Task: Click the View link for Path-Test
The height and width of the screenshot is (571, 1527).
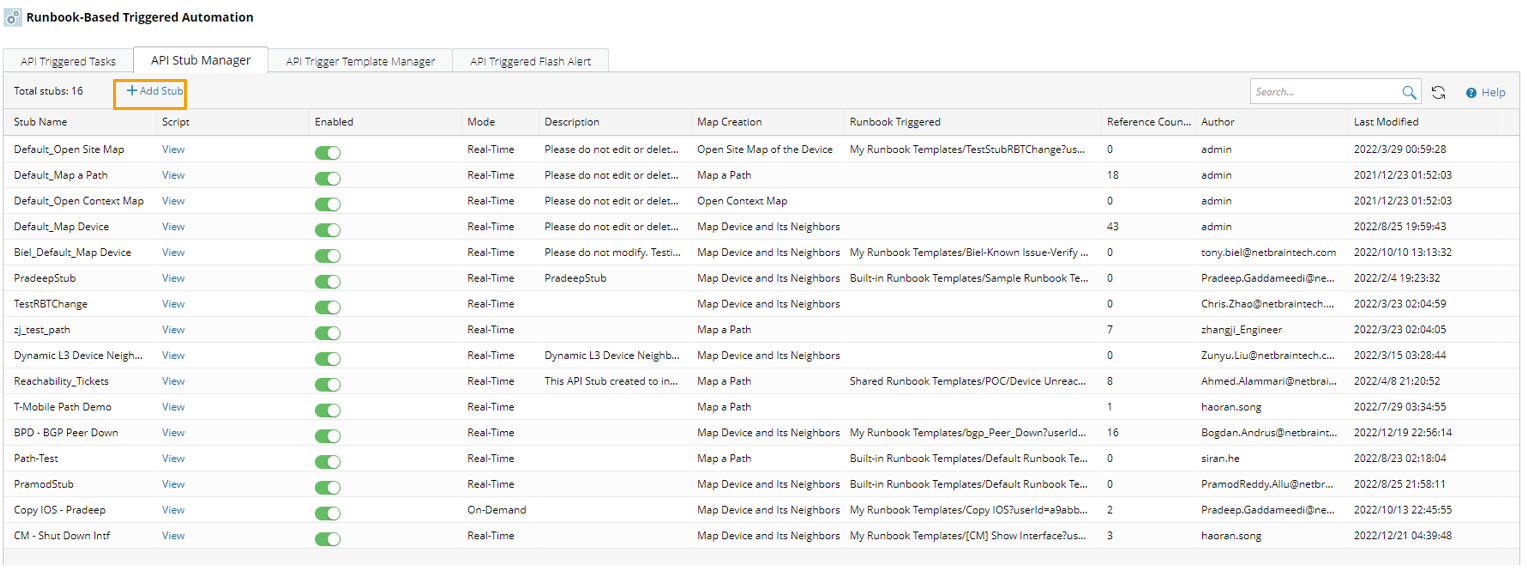Action: pos(173,458)
